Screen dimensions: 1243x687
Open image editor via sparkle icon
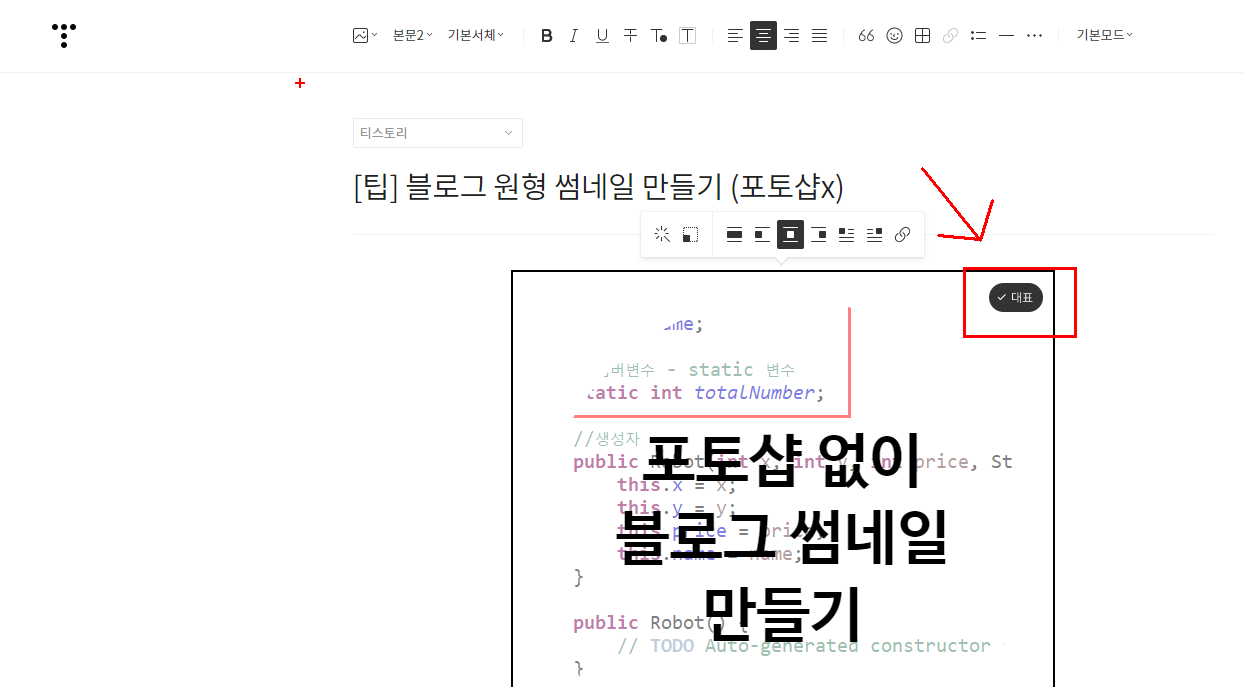[x=662, y=235]
